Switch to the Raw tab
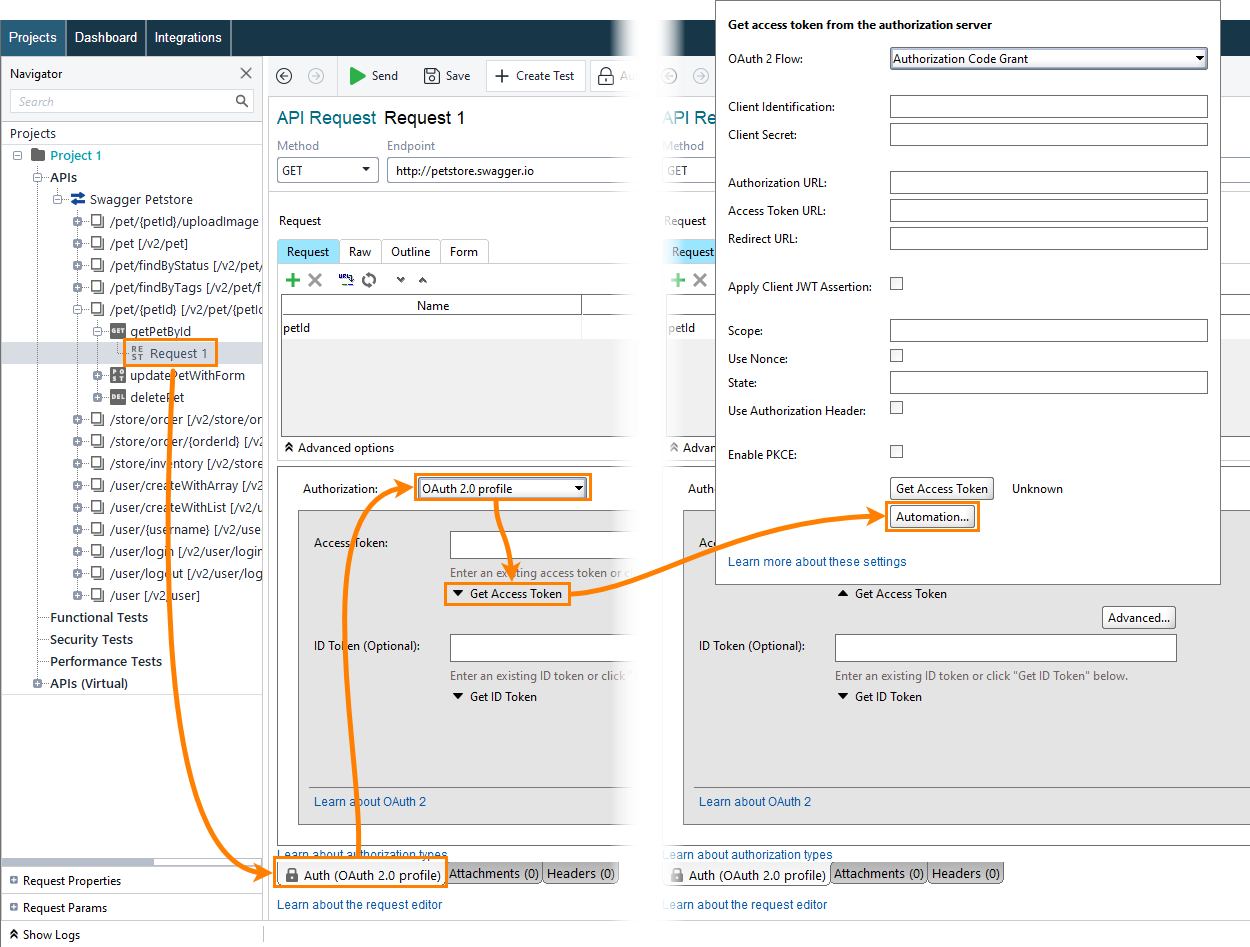Screen dimensions: 1250x947 pyautogui.click(x=360, y=252)
